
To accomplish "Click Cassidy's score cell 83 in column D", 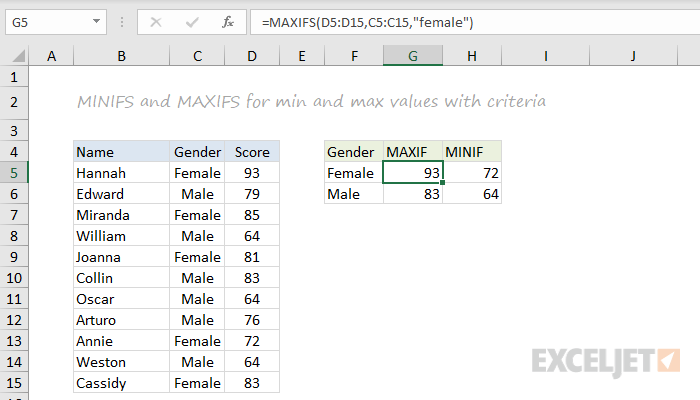I will 252,383.
